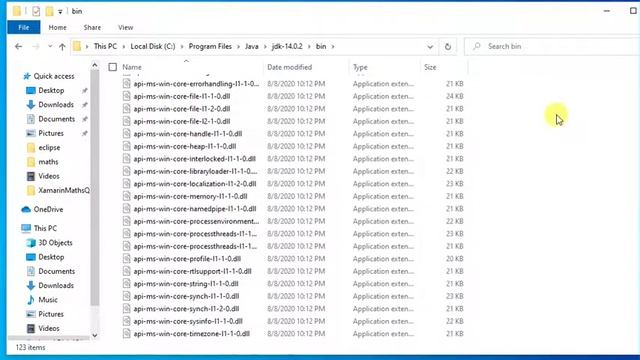Go up one folder level
The height and width of the screenshot is (360, 640).
62,47
